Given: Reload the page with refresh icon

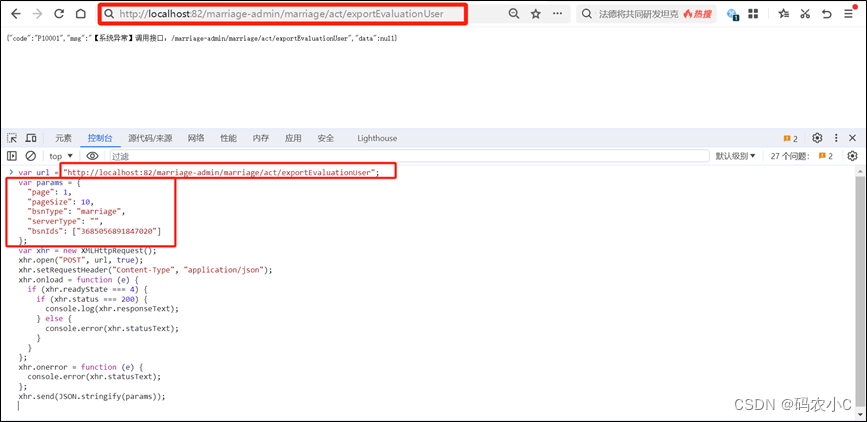Looking at the screenshot, I should tap(60, 14).
